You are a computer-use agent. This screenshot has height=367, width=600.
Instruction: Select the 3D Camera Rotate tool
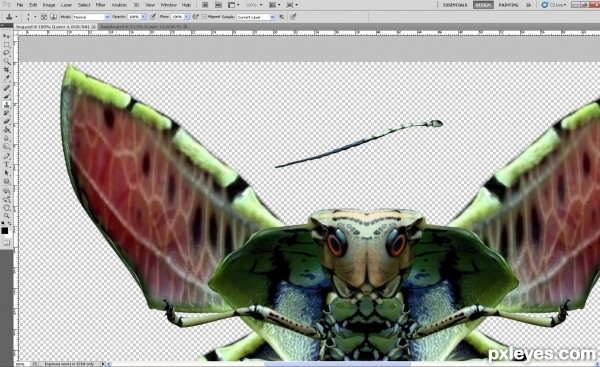coord(7,199)
